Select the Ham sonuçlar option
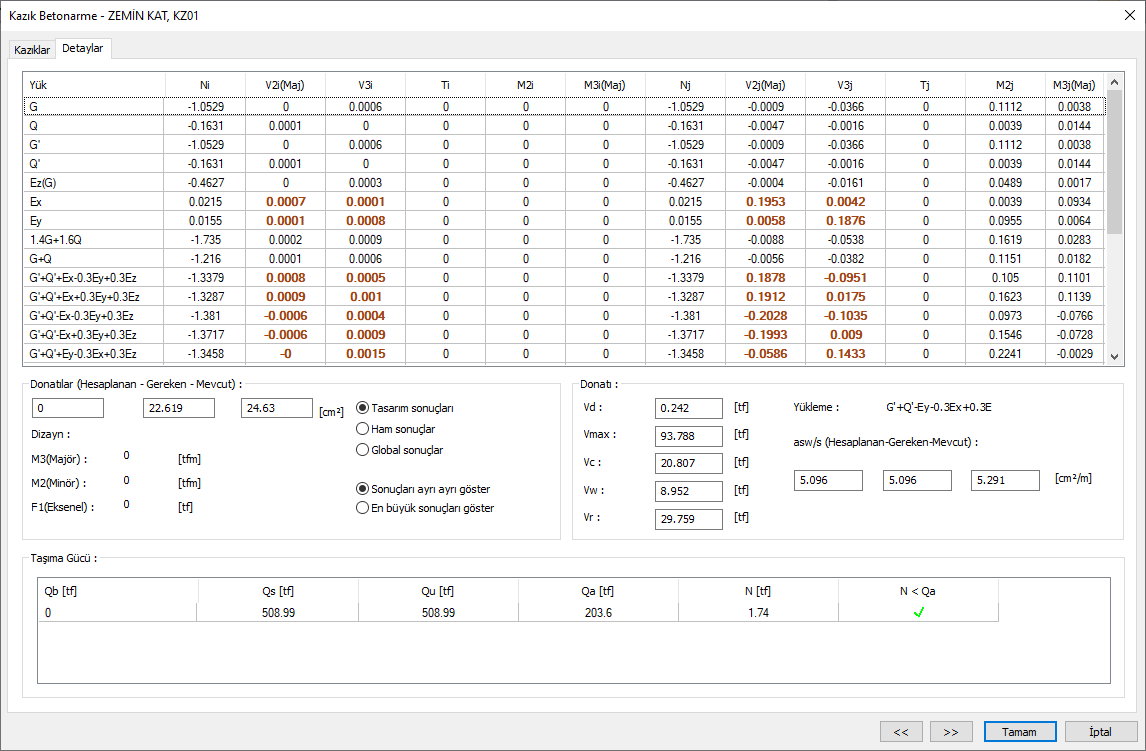This screenshot has height=751, width=1146. [363, 429]
